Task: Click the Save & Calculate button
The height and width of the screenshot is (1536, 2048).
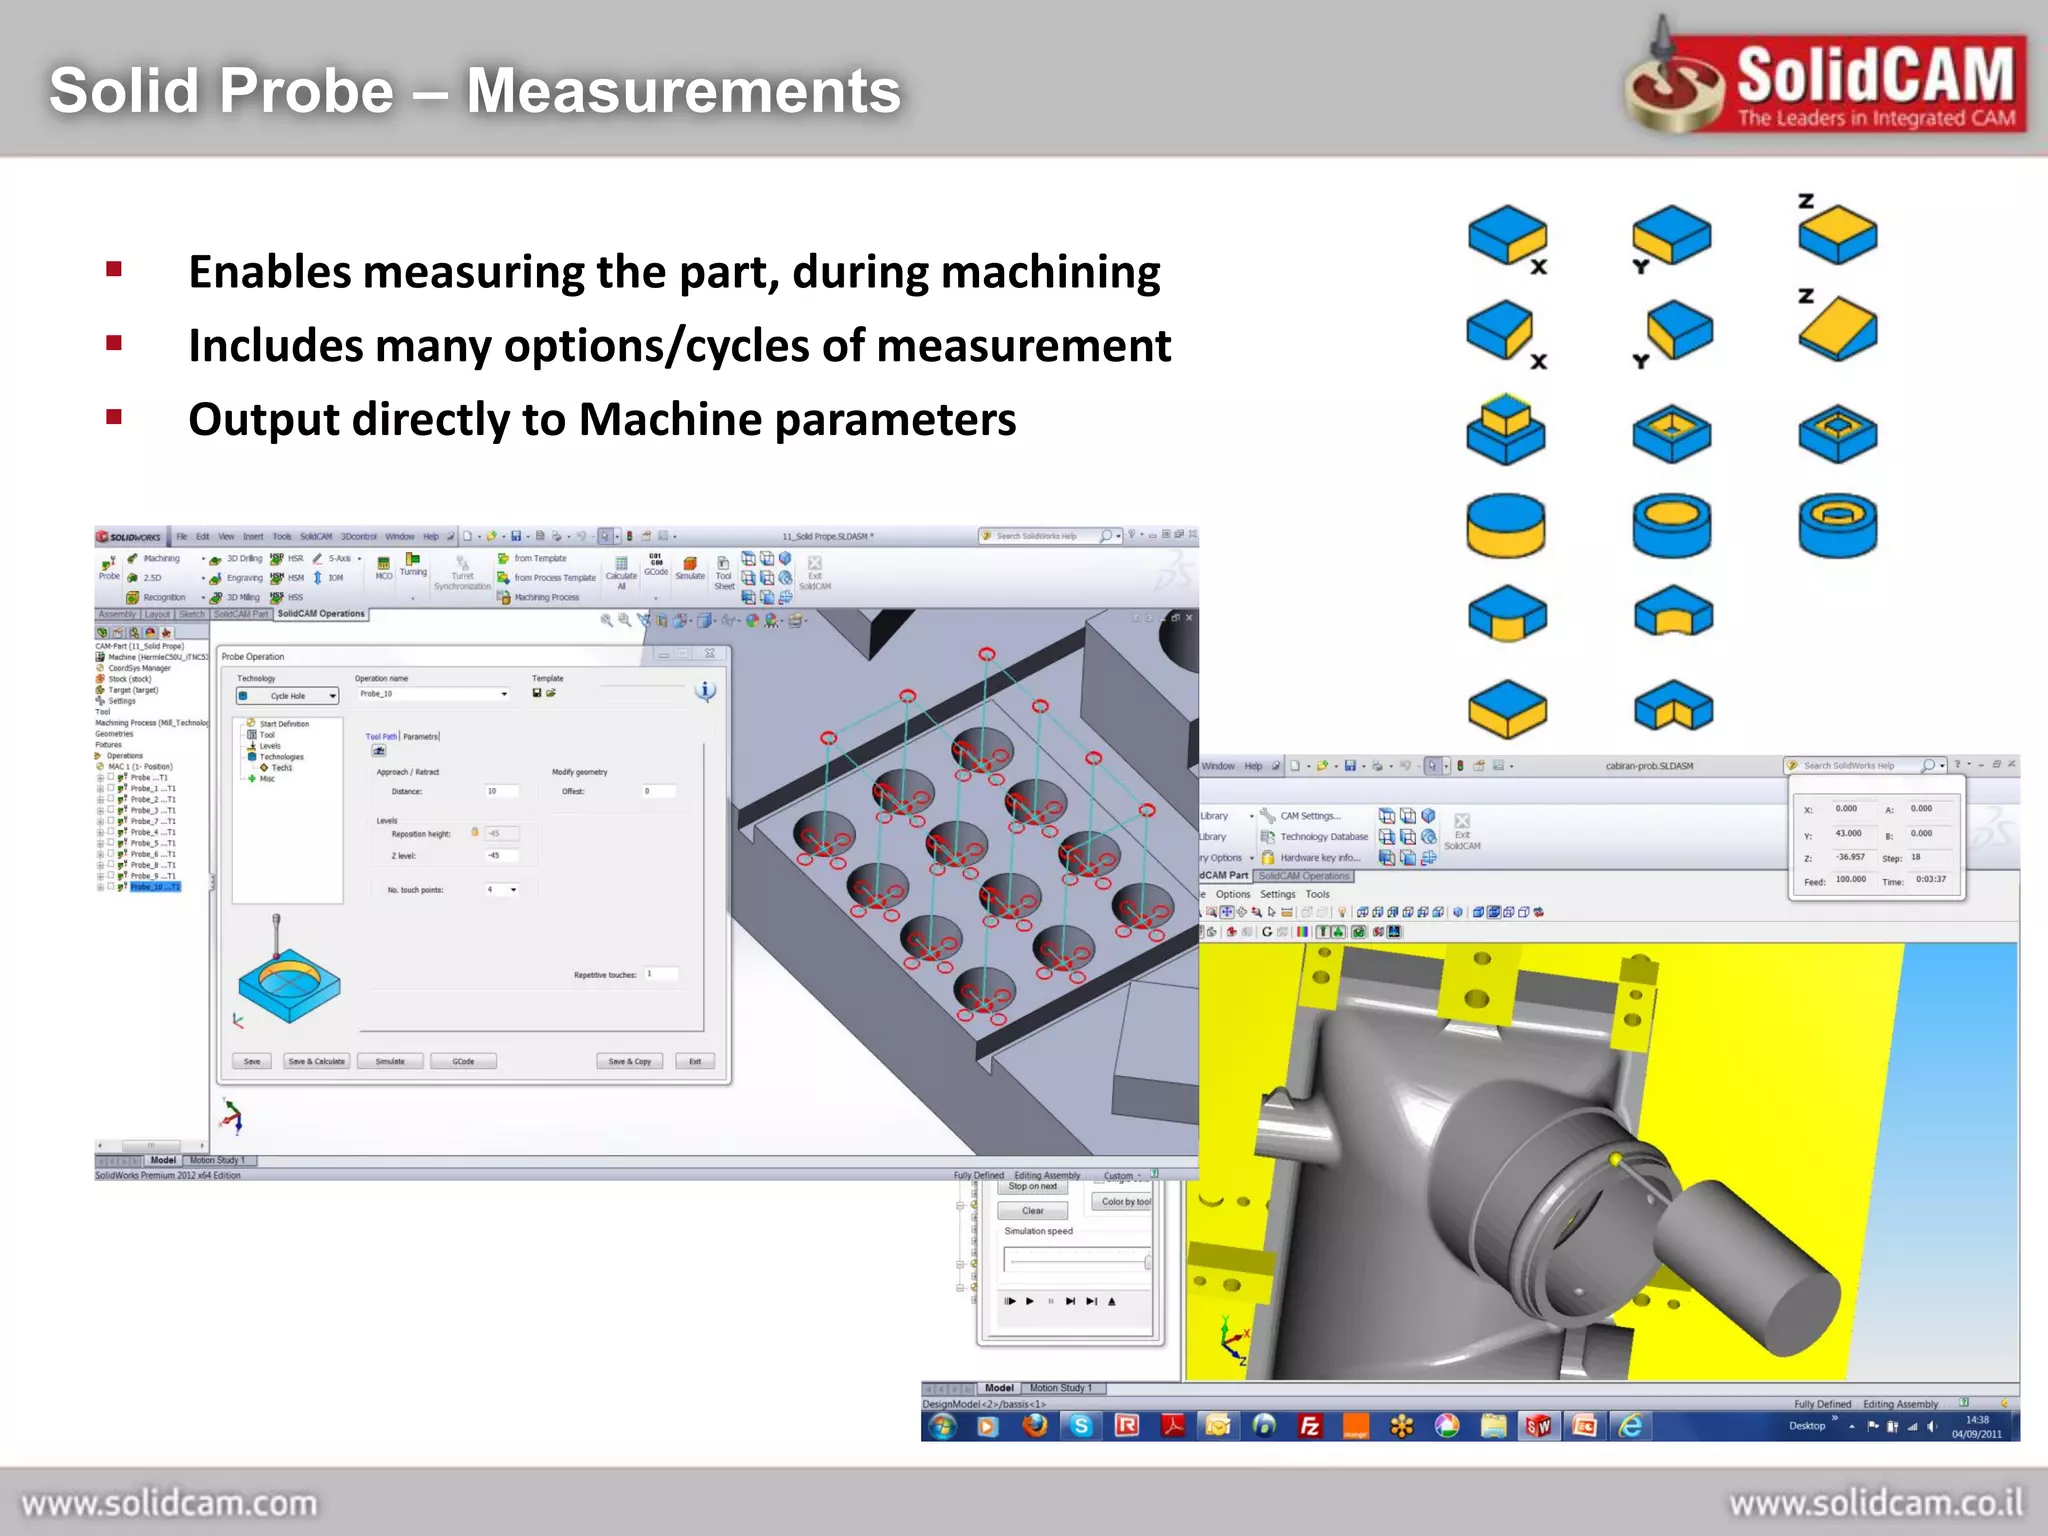Action: [x=316, y=1061]
